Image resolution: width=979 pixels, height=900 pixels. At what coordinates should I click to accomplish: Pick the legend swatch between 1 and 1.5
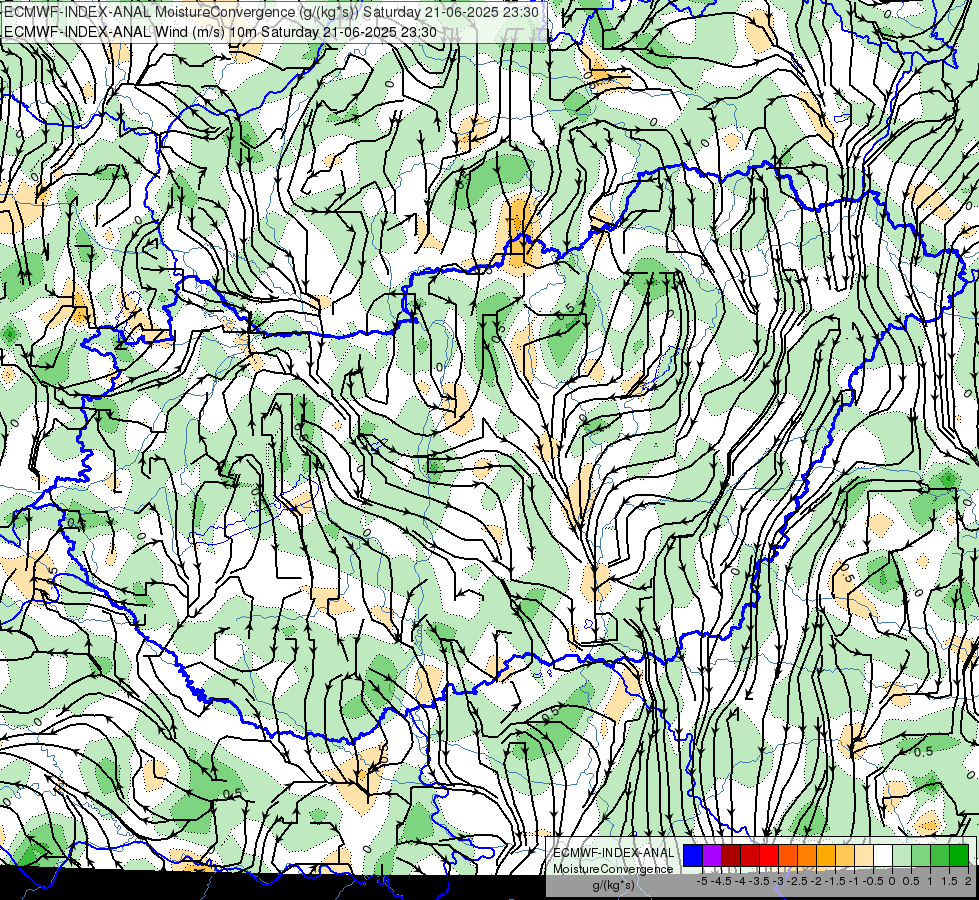[941, 855]
